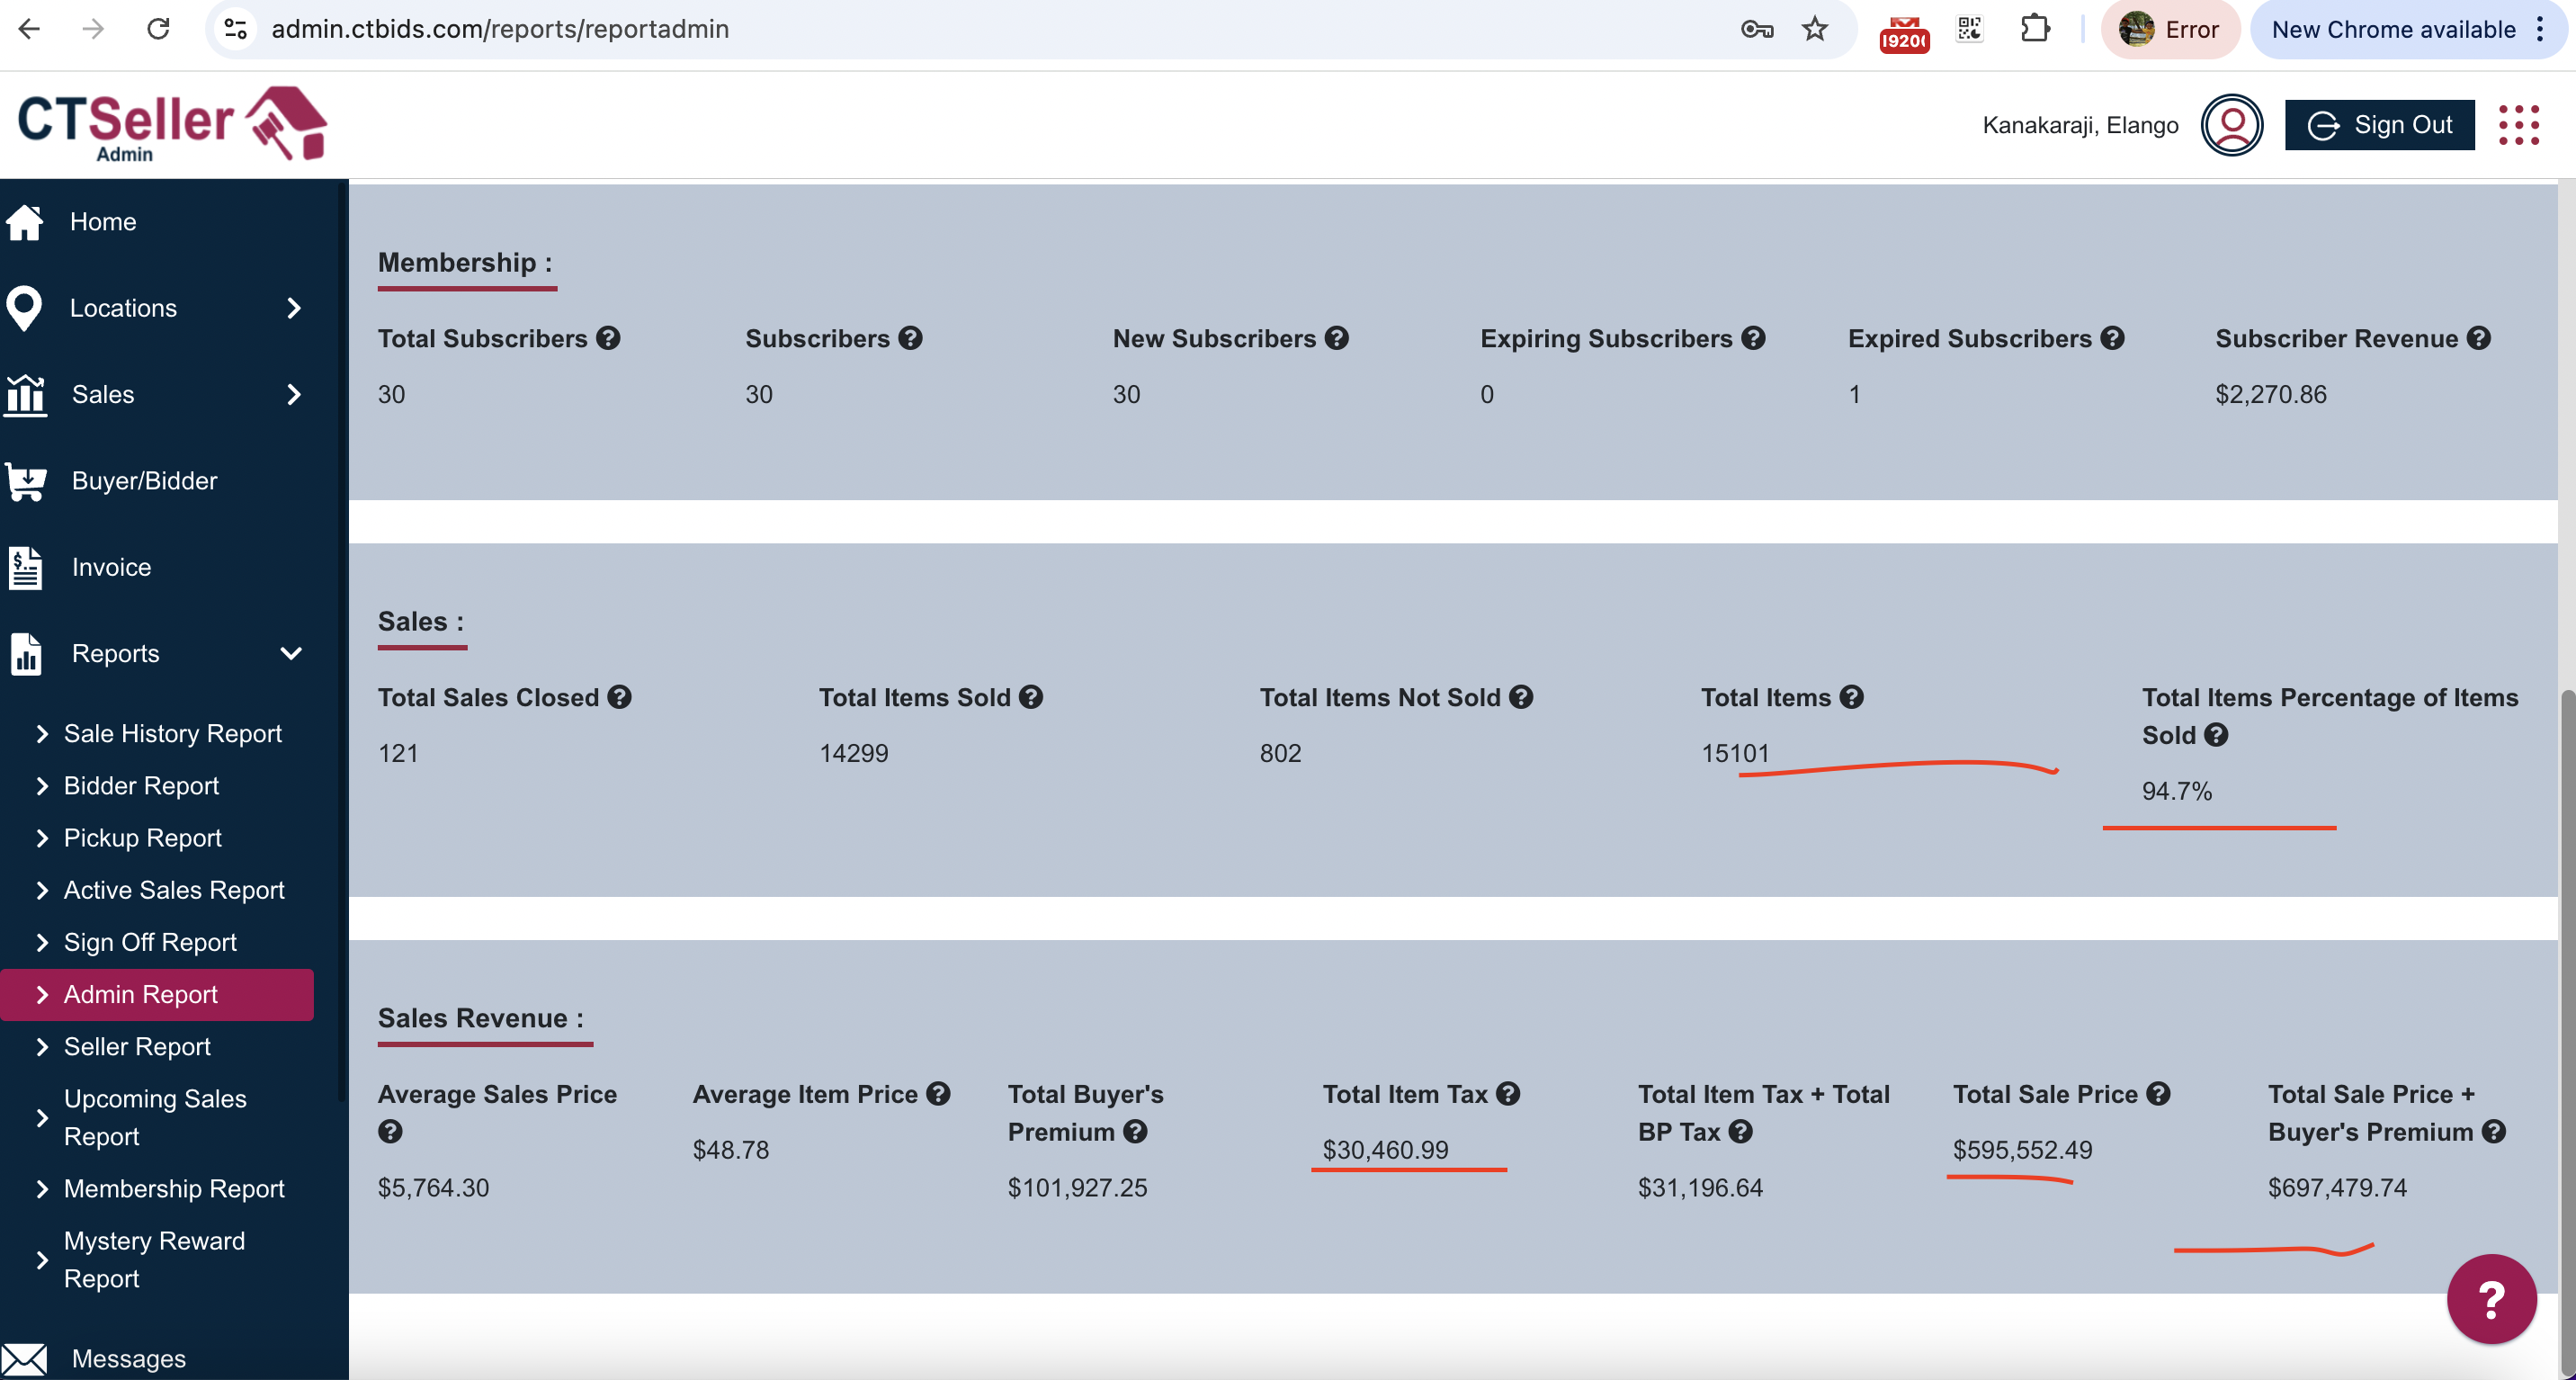Click the Locations pin icon
This screenshot has height=1380, width=2576.
23,308
